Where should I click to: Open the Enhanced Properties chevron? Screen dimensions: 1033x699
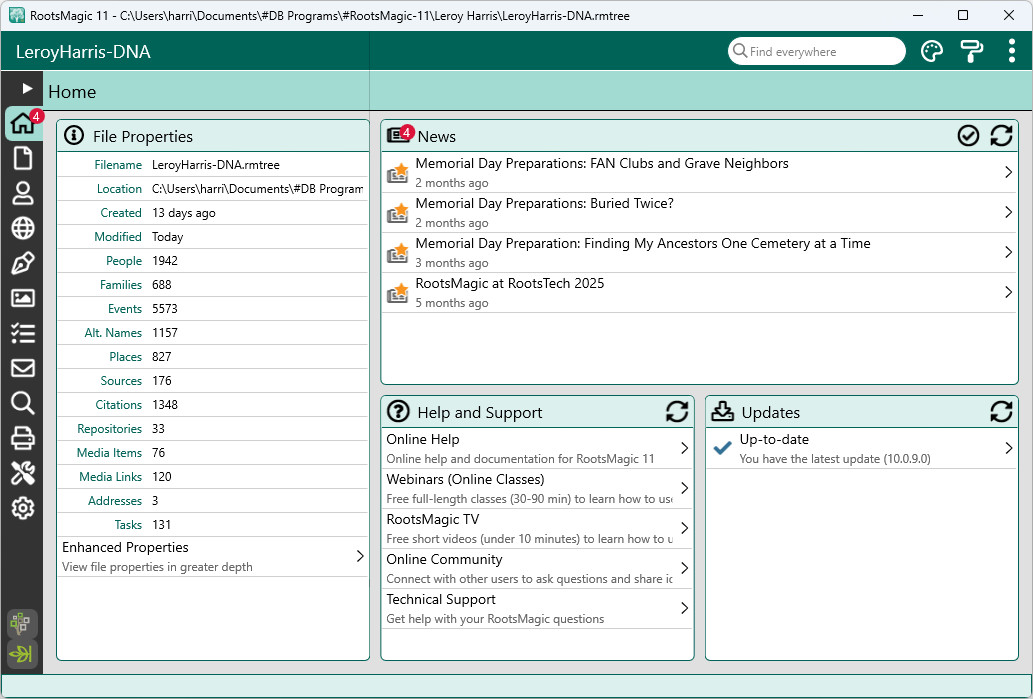[x=360, y=556]
